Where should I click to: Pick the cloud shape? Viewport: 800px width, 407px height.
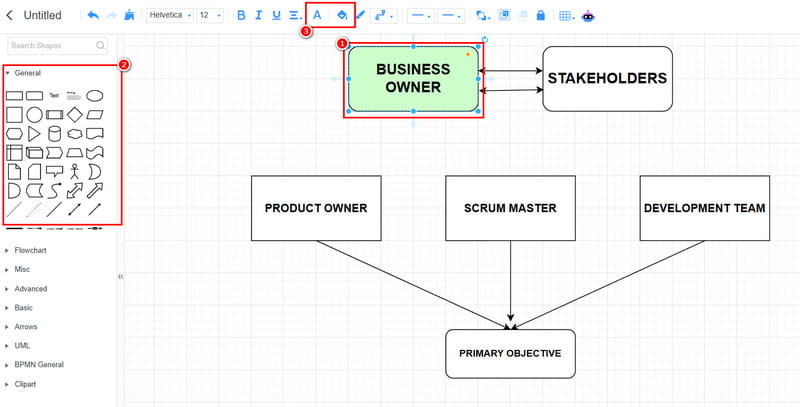tap(74, 134)
